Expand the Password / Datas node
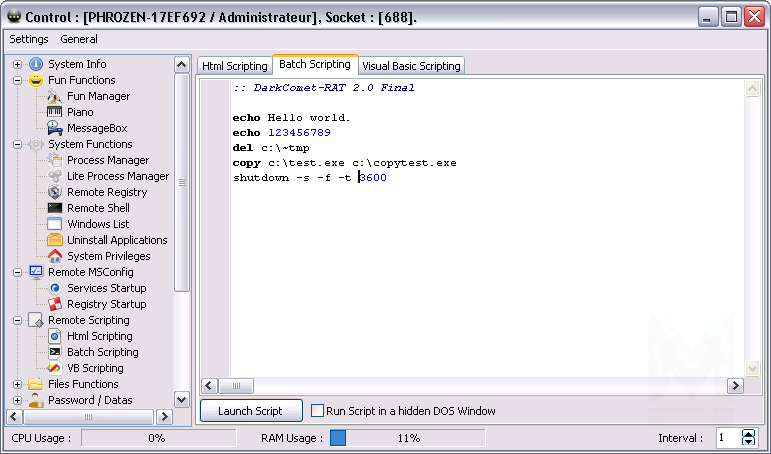 pos(17,400)
